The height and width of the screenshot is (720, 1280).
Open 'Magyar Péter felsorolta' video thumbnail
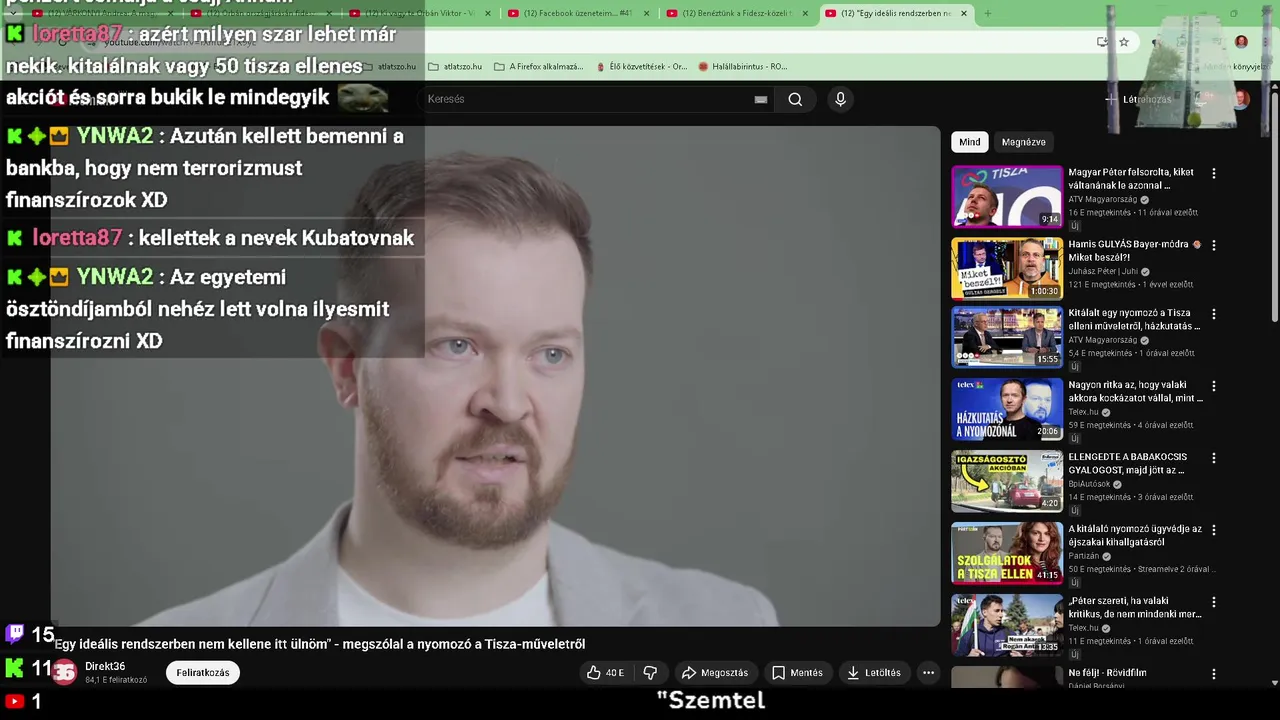(1006, 196)
